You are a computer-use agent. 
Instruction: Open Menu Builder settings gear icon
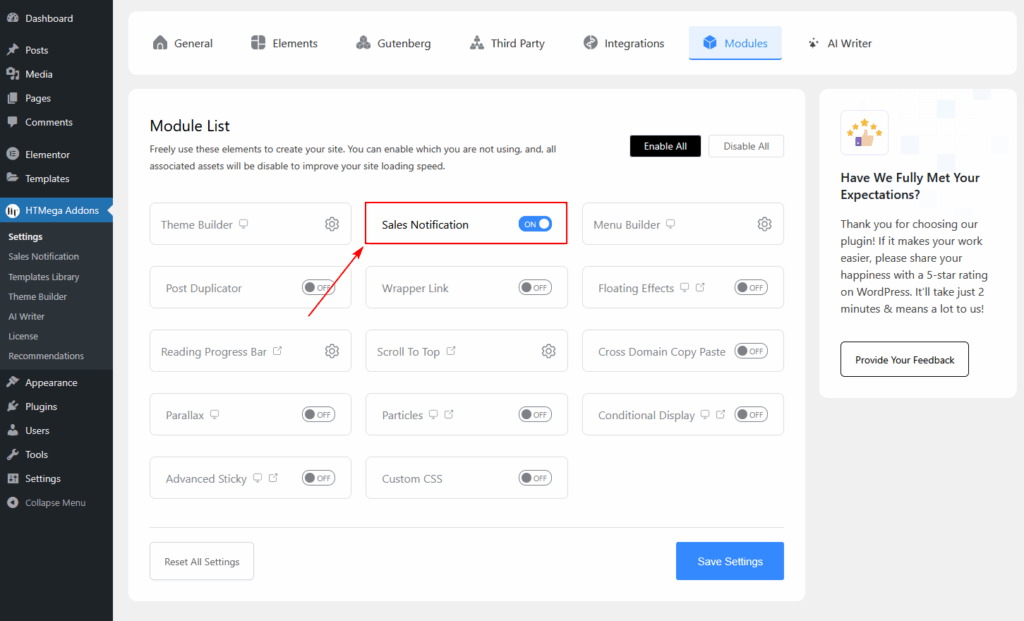(765, 224)
